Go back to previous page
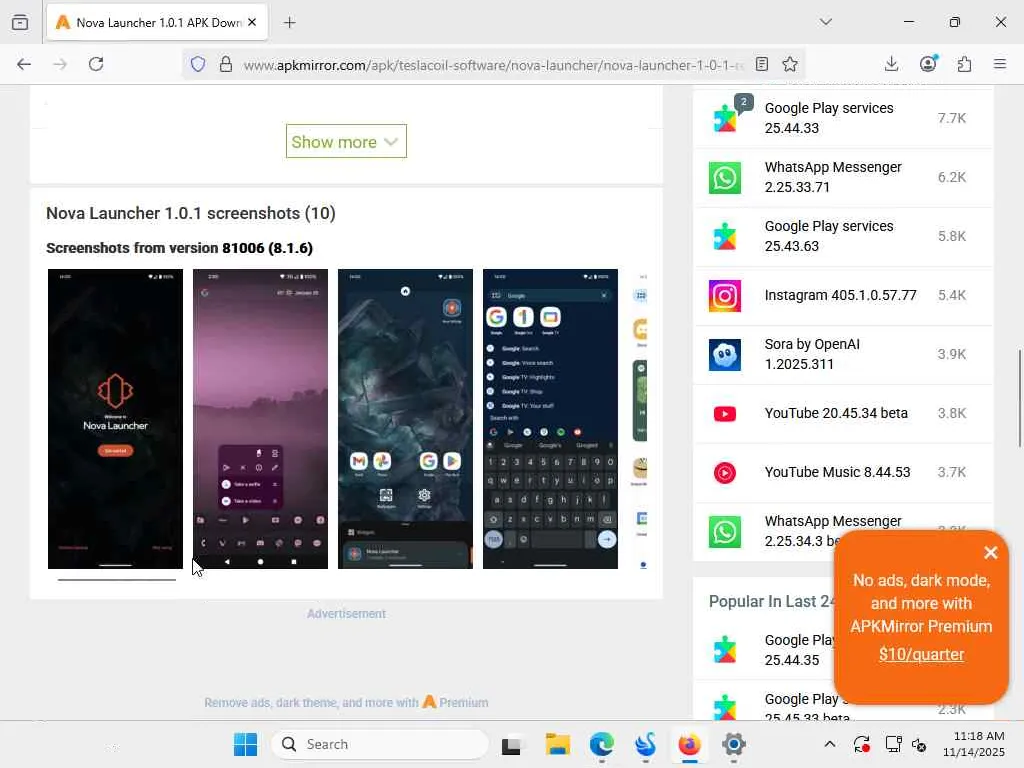Image resolution: width=1024 pixels, height=768 pixels. (x=24, y=64)
